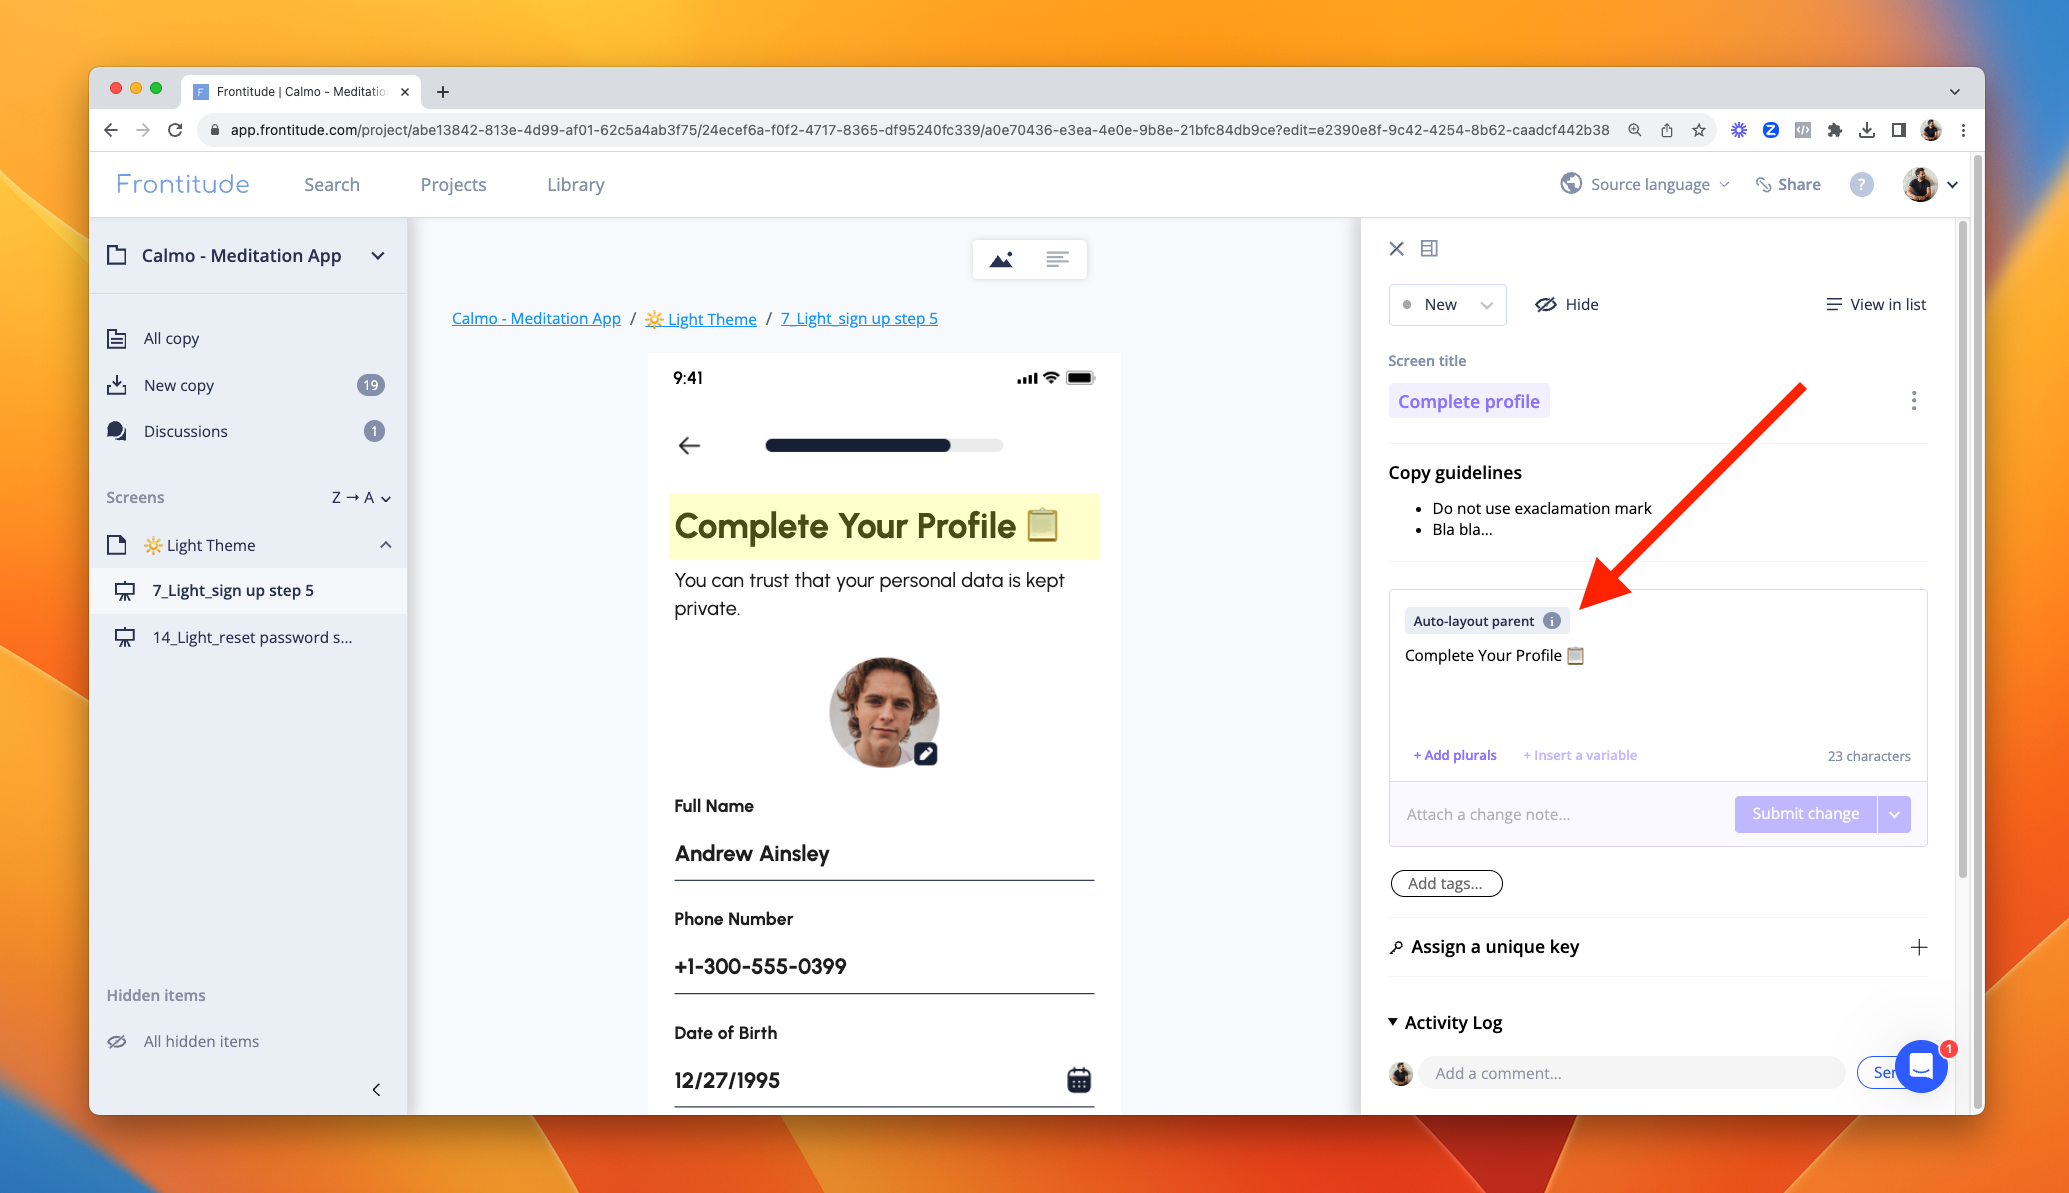Click Calmo - Meditation App breadcrumb link
This screenshot has width=2069, height=1193.
[x=536, y=319]
